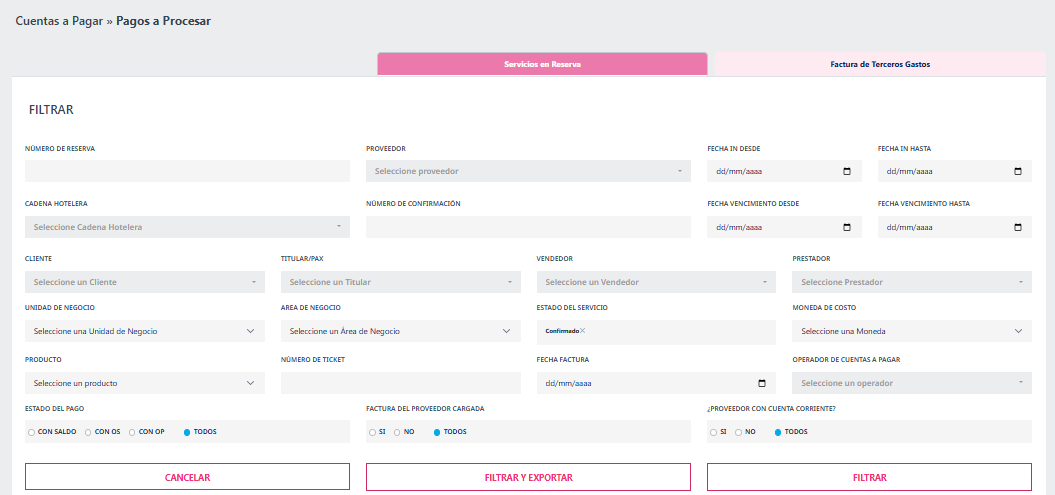The image size is (1055, 495).
Task: Remove the Confirmado tag with its X
Action: click(x=583, y=330)
